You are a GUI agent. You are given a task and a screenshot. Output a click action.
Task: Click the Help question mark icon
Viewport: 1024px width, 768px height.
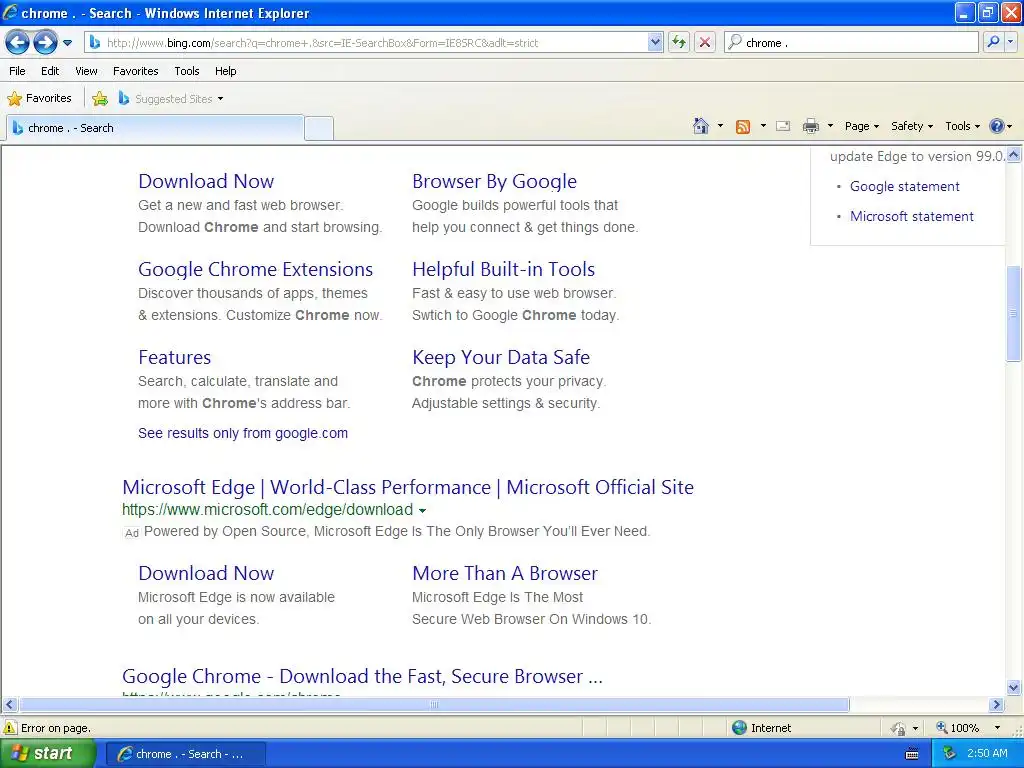(997, 126)
